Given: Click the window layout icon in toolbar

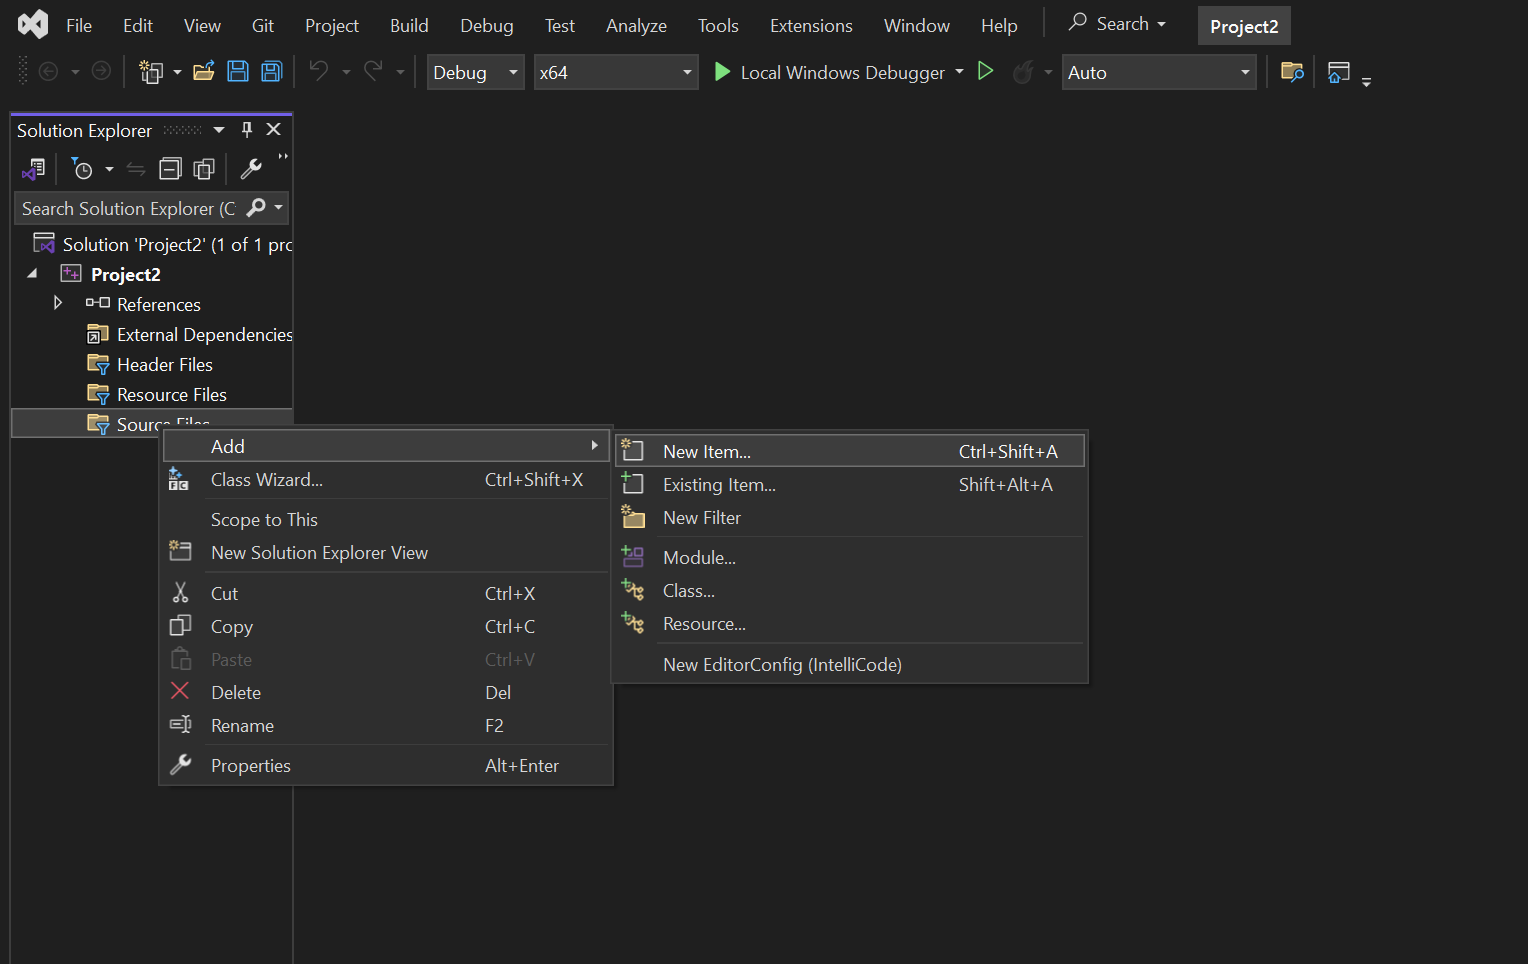Looking at the screenshot, I should tap(1338, 72).
